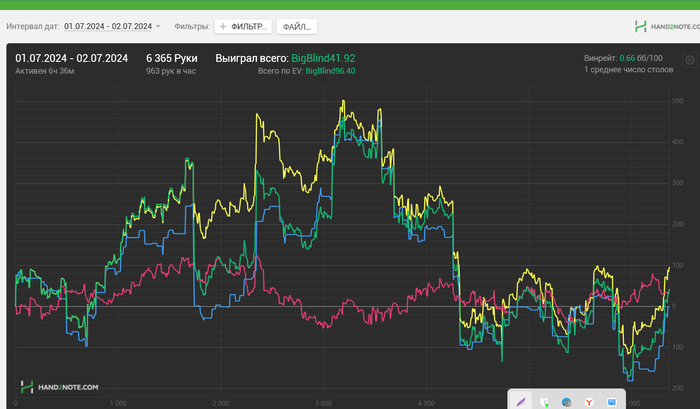This screenshot has height=409, width=700.
Task: Click the blue square icon in the popup
Action: tap(612, 402)
